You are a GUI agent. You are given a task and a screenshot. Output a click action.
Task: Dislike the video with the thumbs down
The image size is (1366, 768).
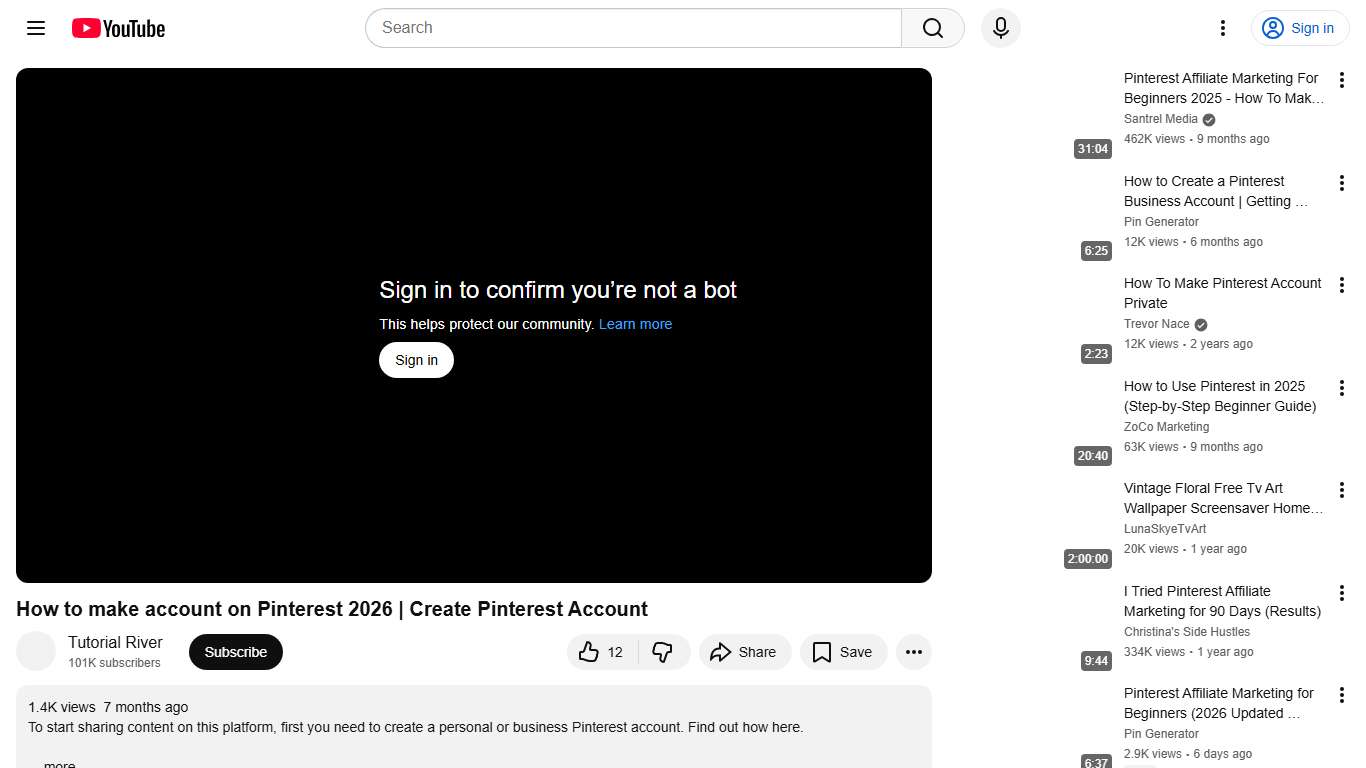pyautogui.click(x=662, y=651)
